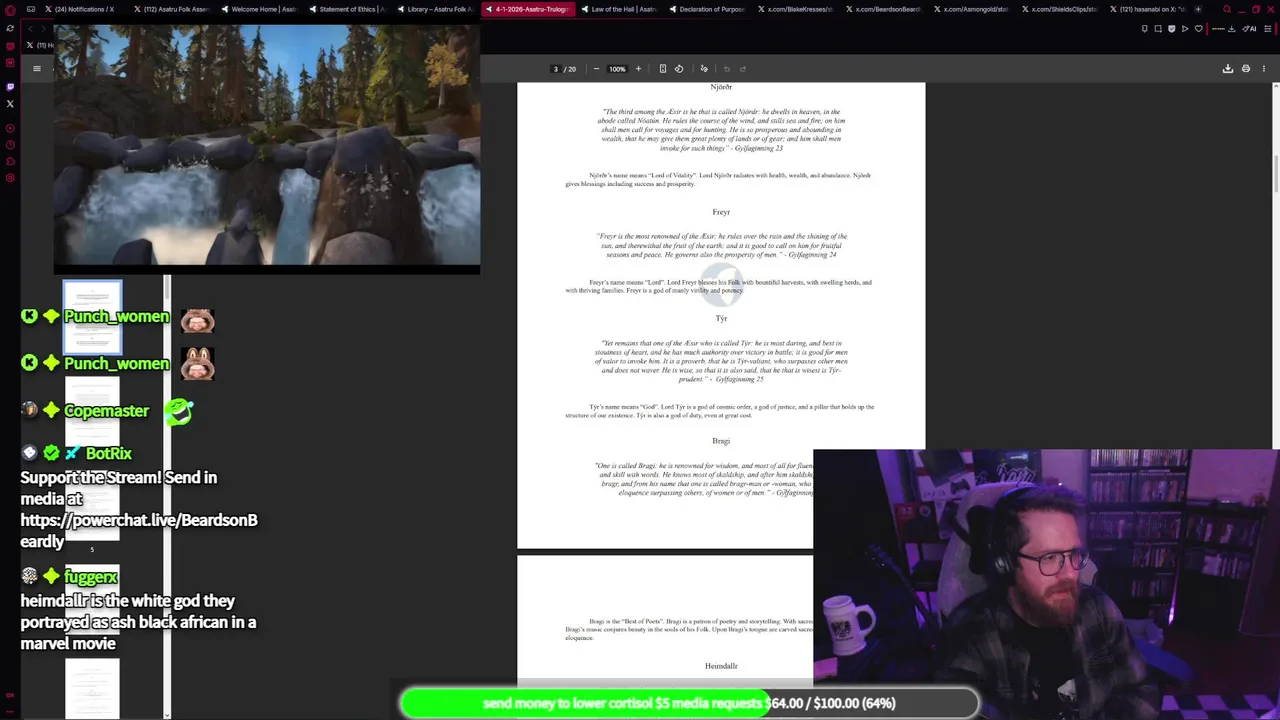Click the play icon in address bar
This screenshot has height=720, width=1280.
tap(1185, 28)
